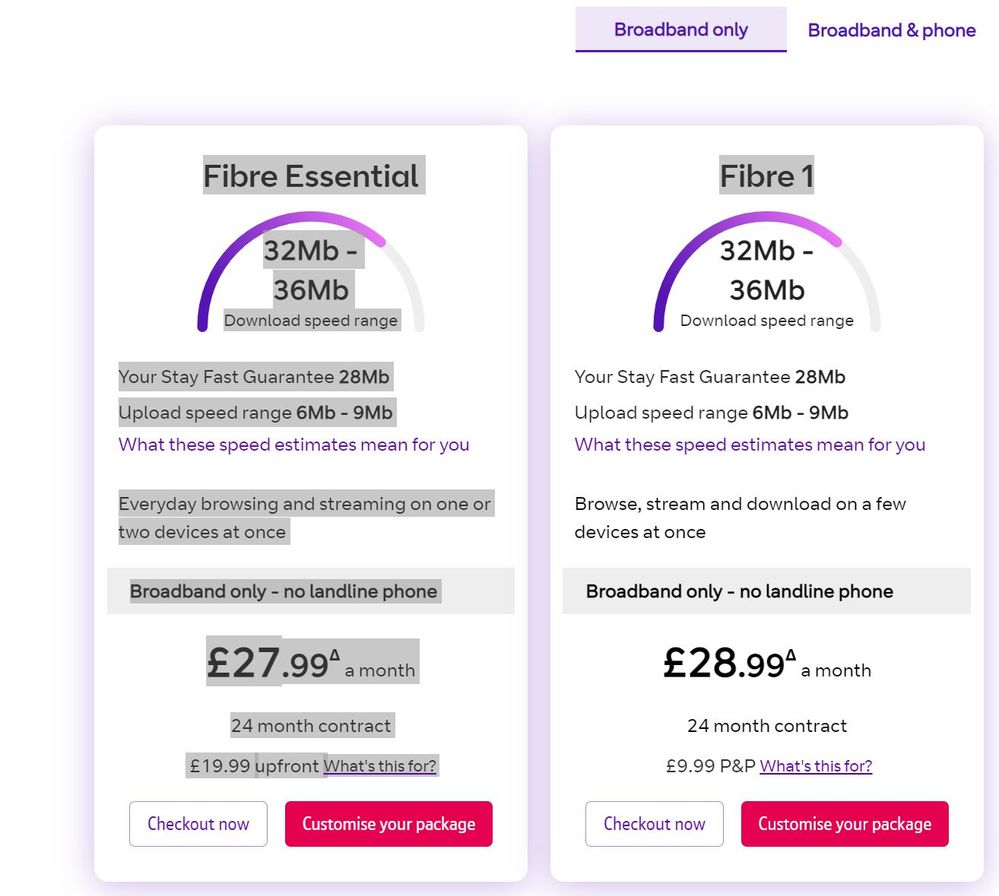Image resolution: width=999 pixels, height=896 pixels.
Task: Click Fibre Essential's no landline phone banner
Action: tap(311, 591)
